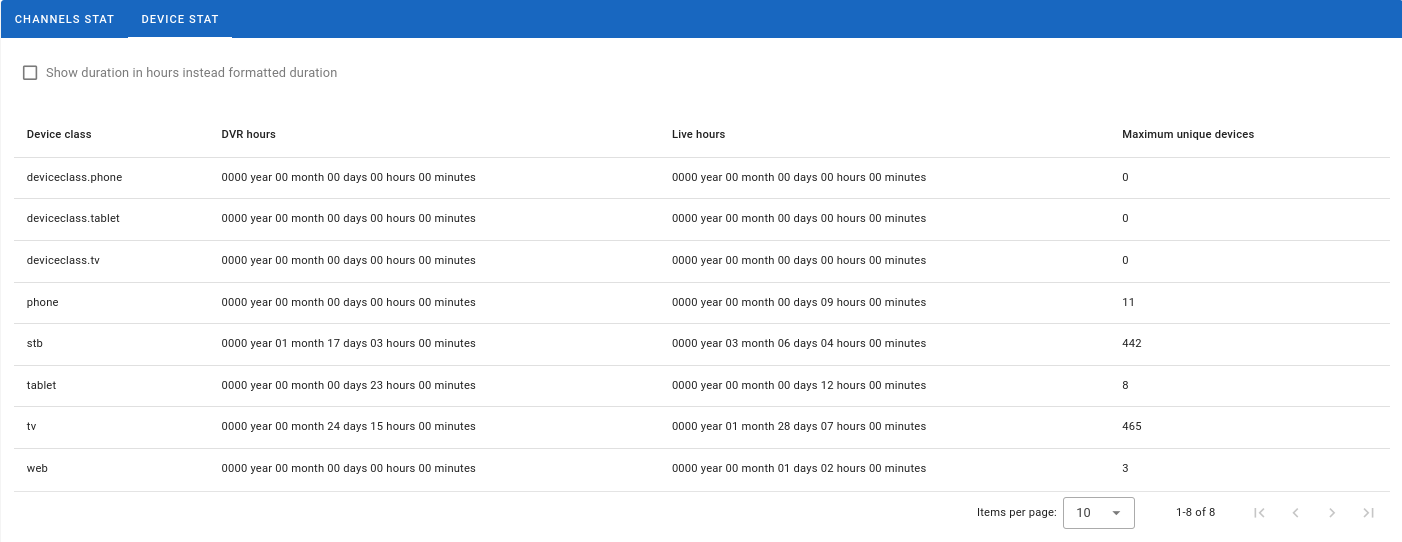Go to the next page arrow
Image resolution: width=1402 pixels, height=542 pixels.
[x=1332, y=513]
